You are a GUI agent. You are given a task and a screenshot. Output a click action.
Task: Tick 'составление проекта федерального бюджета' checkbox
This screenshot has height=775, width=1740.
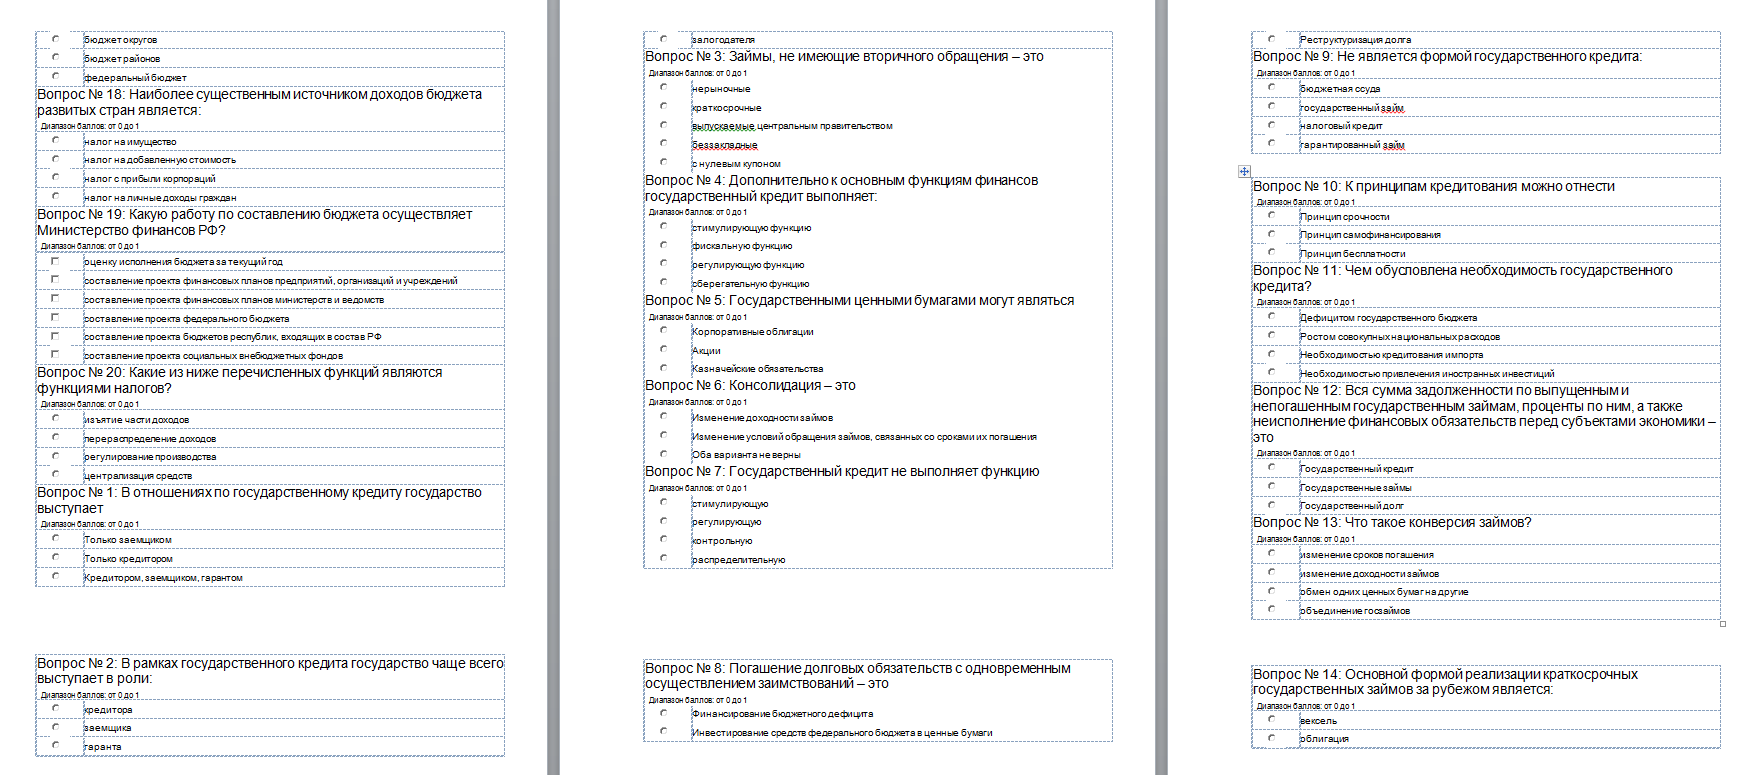click(x=56, y=317)
